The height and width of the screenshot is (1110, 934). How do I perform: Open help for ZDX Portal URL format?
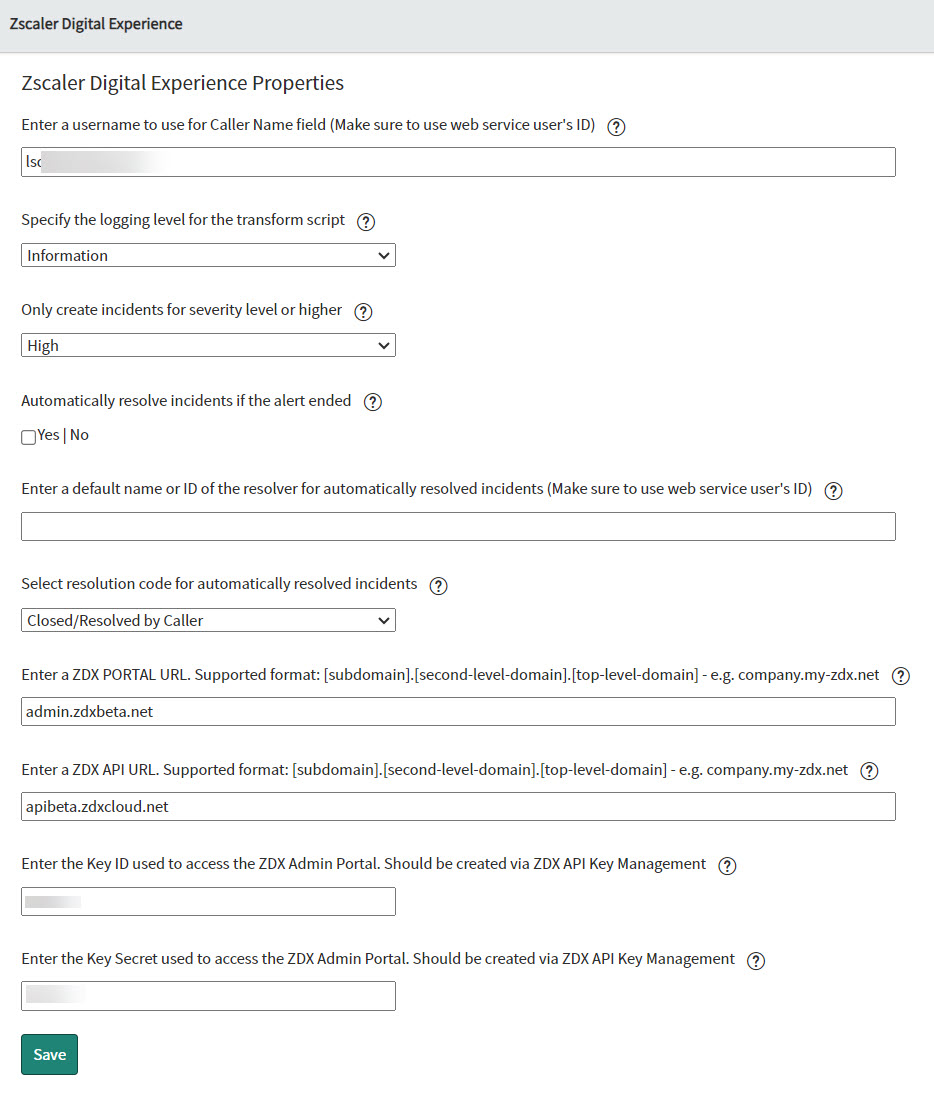click(900, 676)
